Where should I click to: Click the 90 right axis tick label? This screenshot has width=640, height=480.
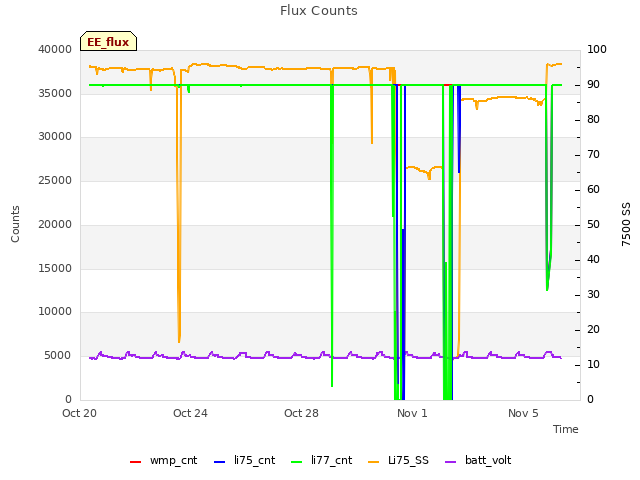593,84
